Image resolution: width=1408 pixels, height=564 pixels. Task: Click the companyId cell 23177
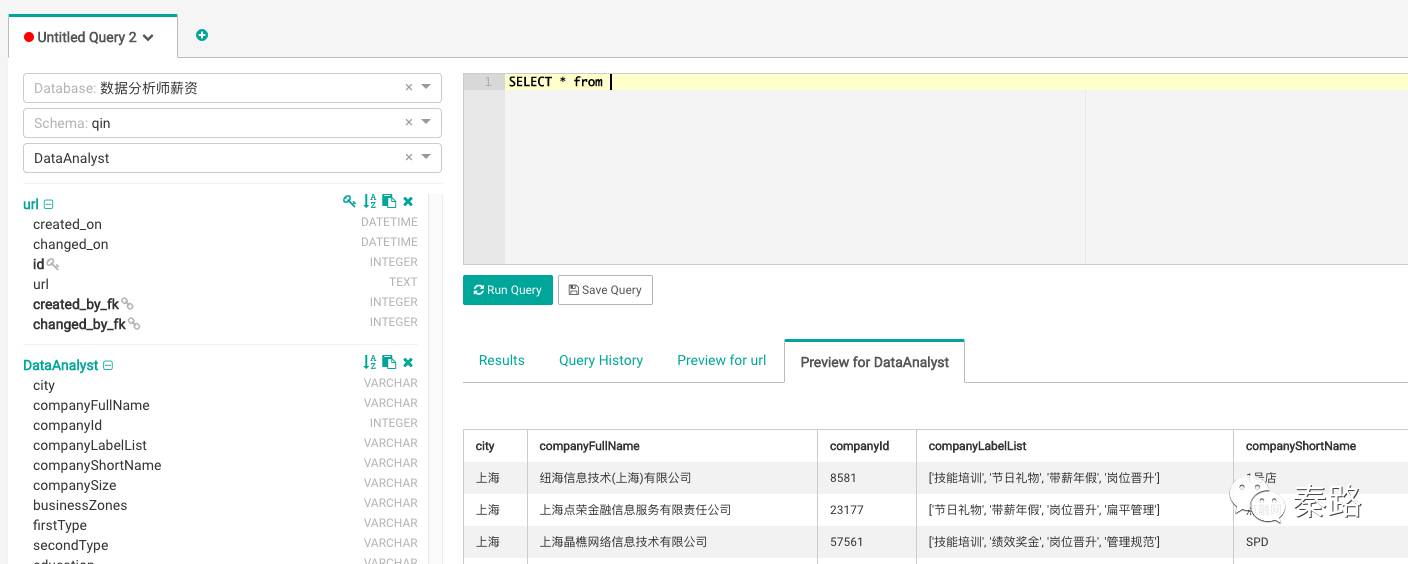tap(867, 510)
